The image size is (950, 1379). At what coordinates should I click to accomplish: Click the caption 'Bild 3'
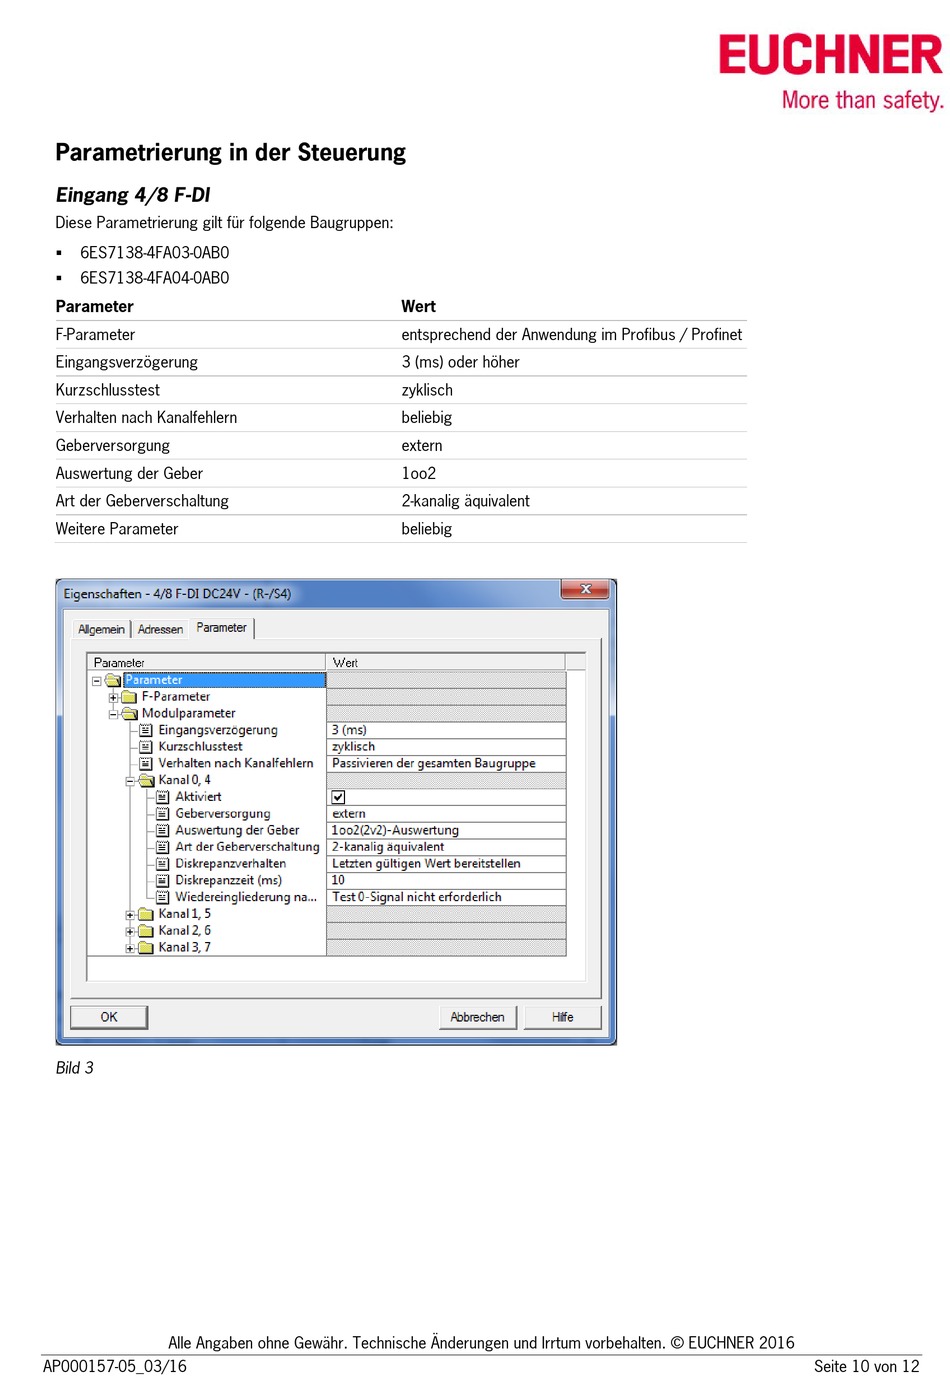pyautogui.click(x=75, y=1068)
